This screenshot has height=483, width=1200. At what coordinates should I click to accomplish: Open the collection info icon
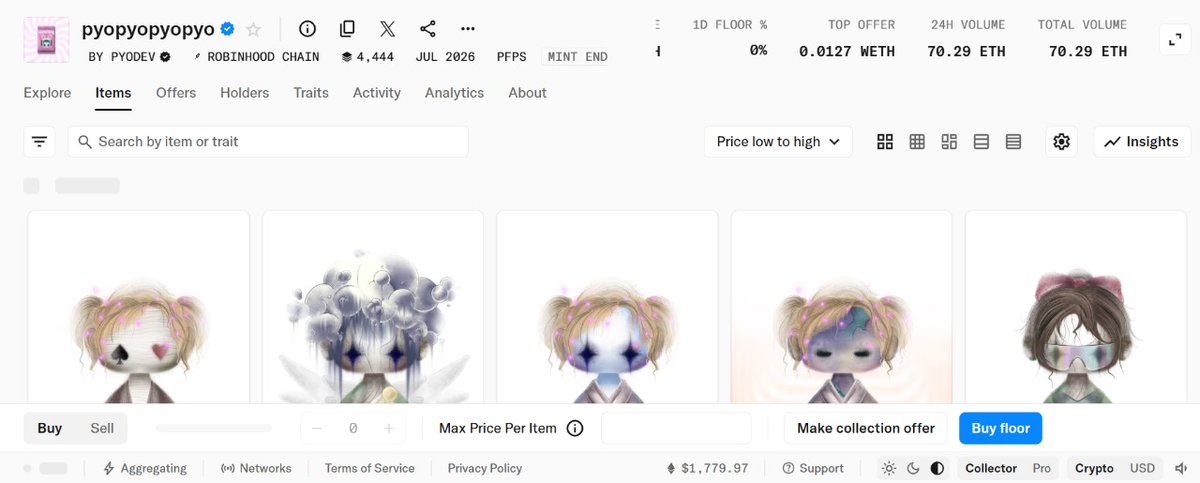pos(308,29)
